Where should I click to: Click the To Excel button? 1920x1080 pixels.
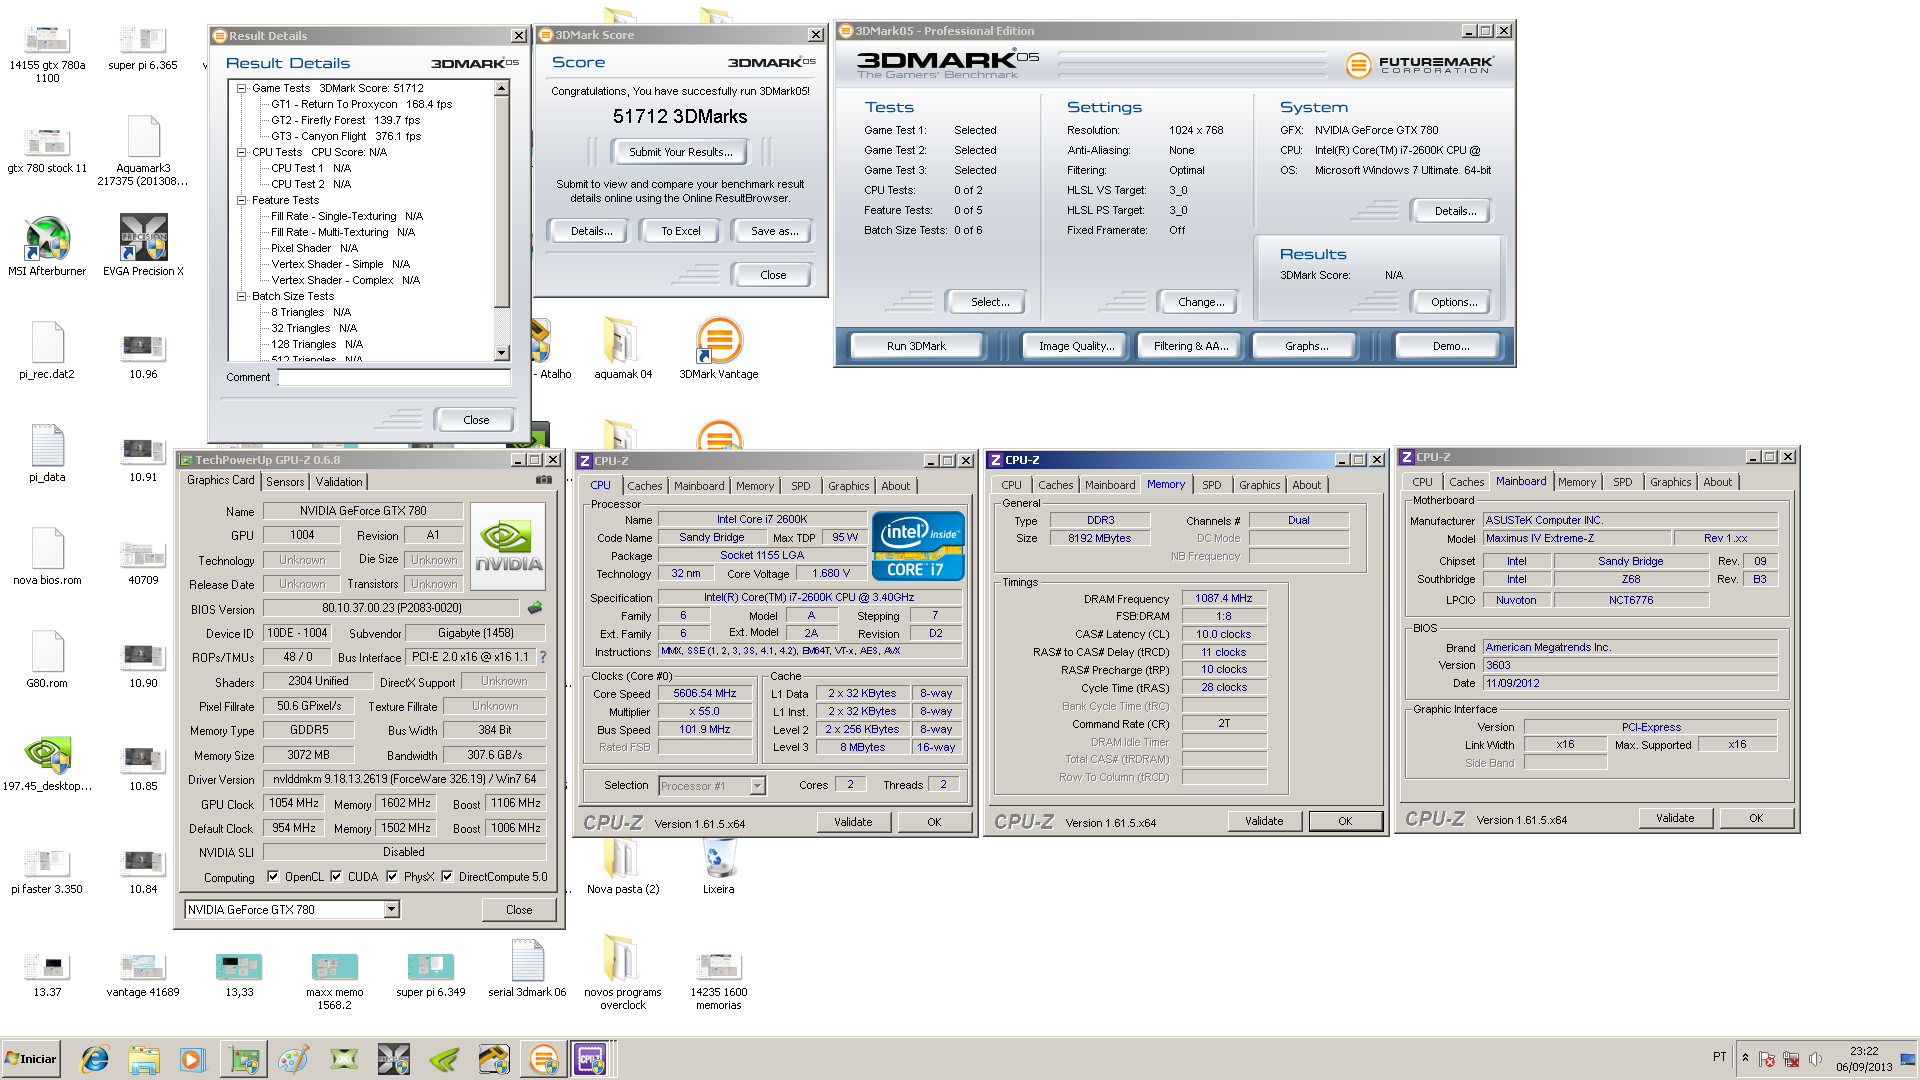pos(680,231)
